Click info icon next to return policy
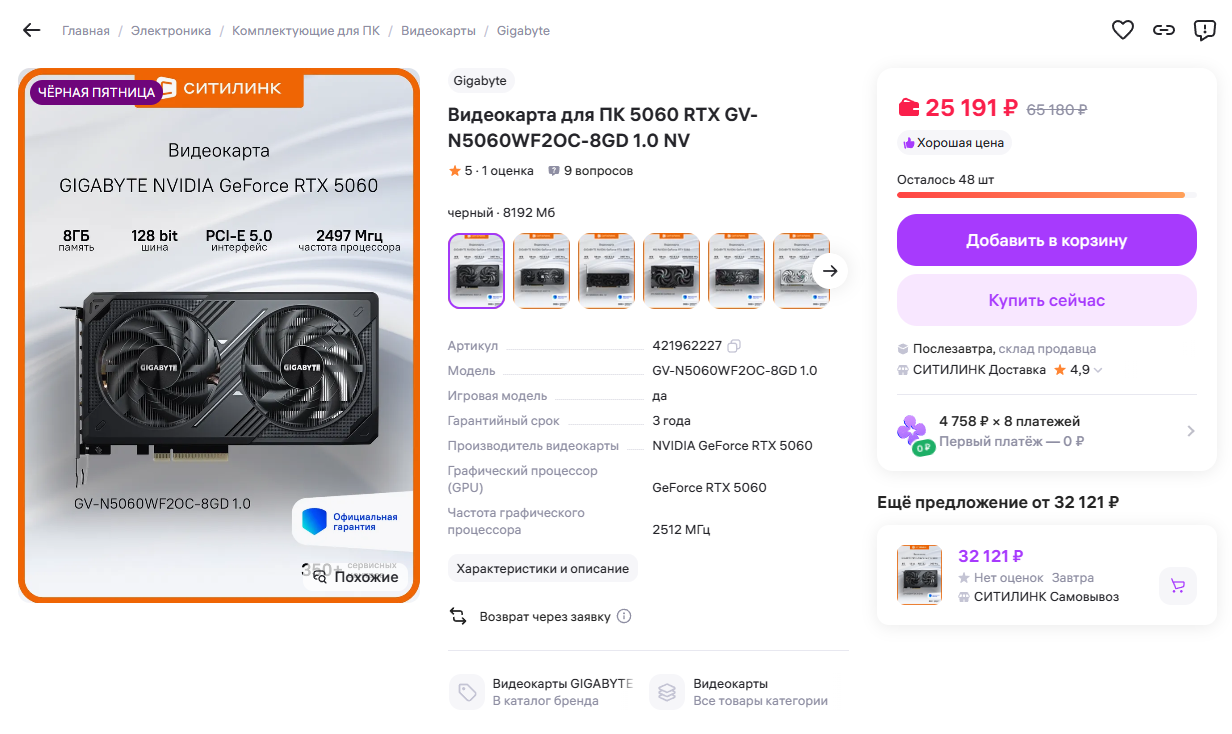 pos(624,616)
